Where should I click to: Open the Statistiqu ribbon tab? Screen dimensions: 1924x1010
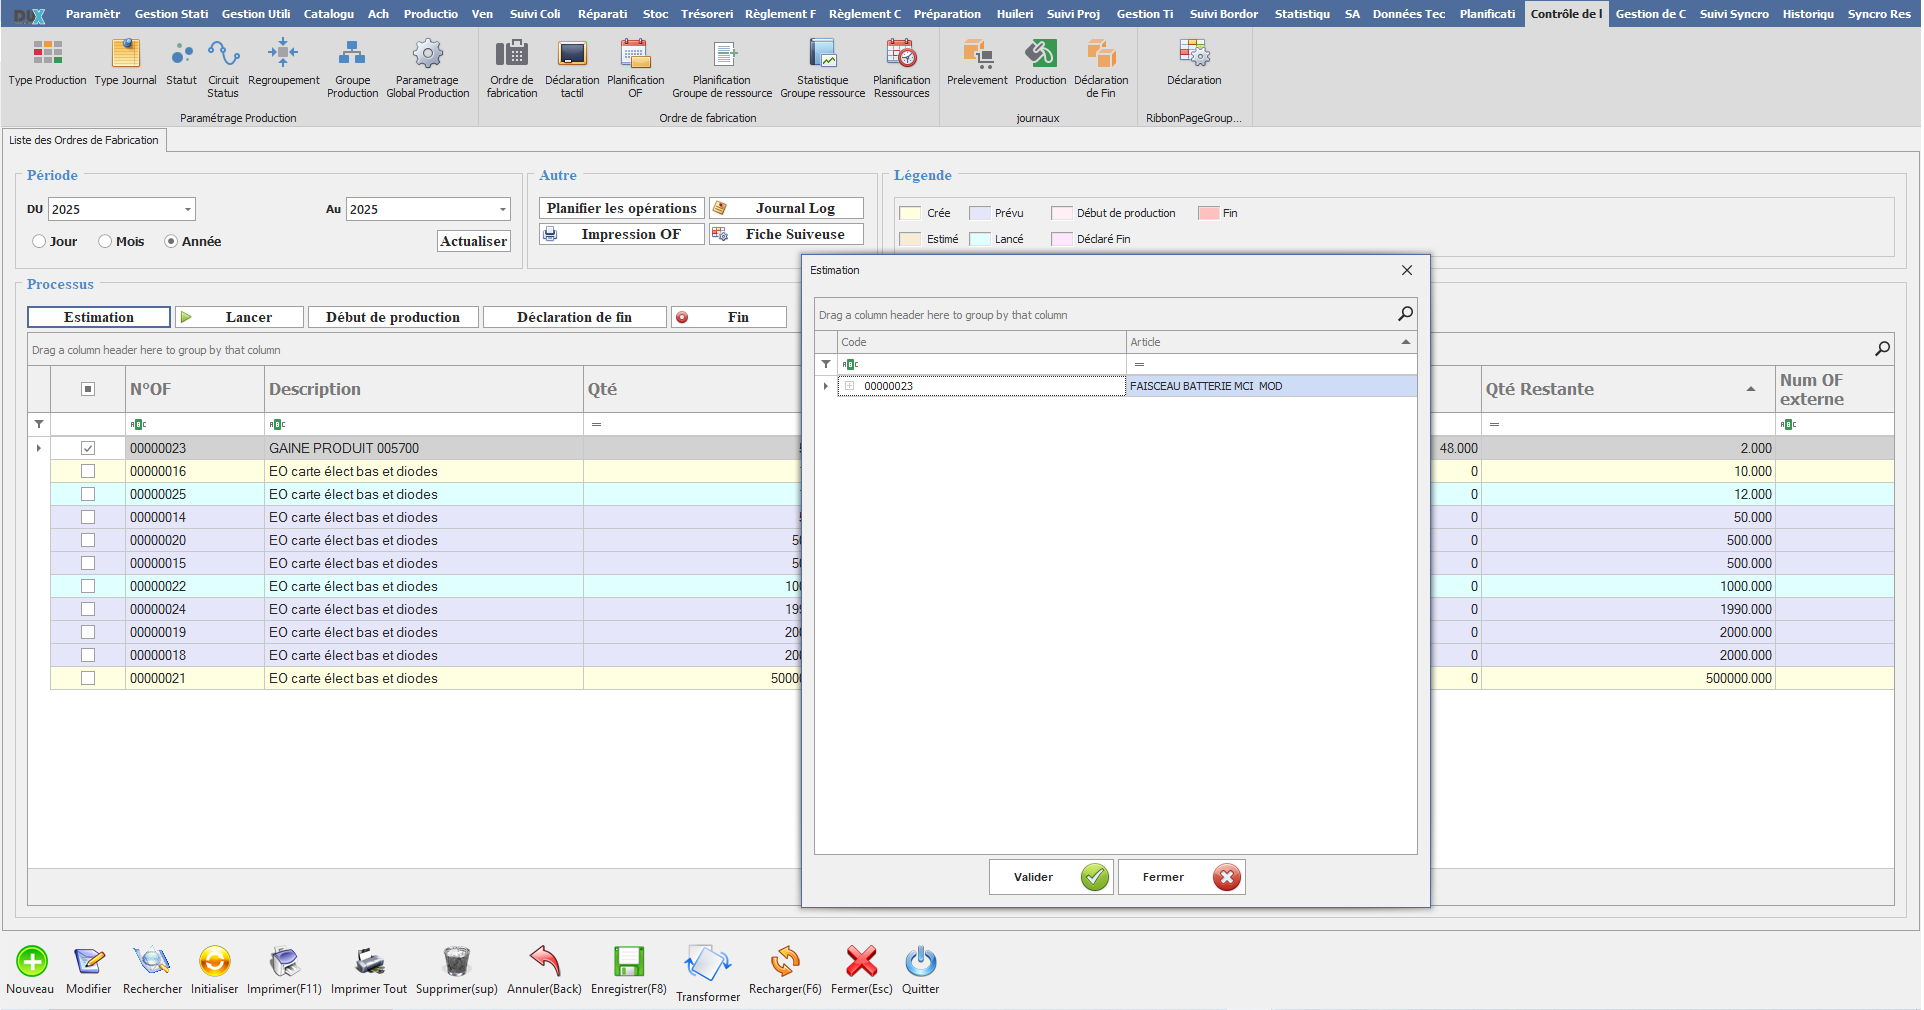coord(1301,14)
